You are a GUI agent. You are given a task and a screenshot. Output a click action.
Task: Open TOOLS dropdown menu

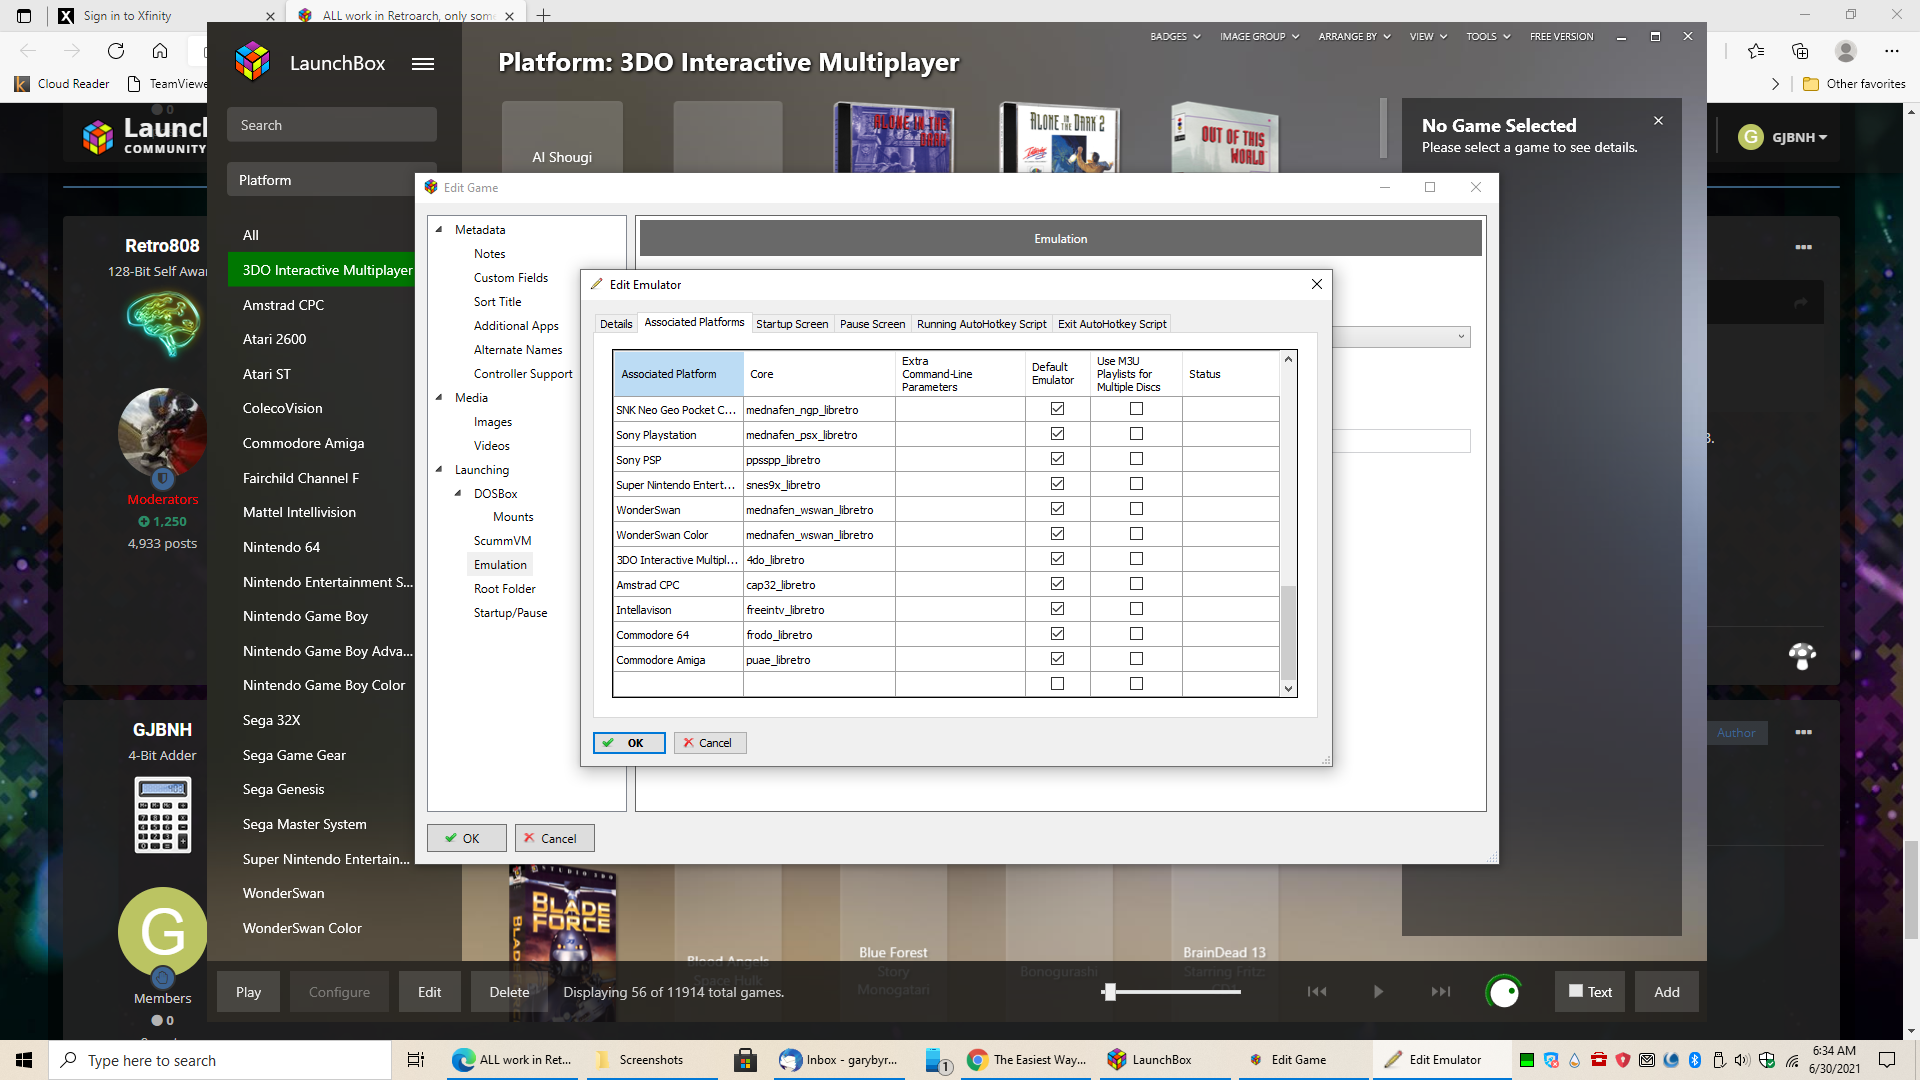(1487, 36)
